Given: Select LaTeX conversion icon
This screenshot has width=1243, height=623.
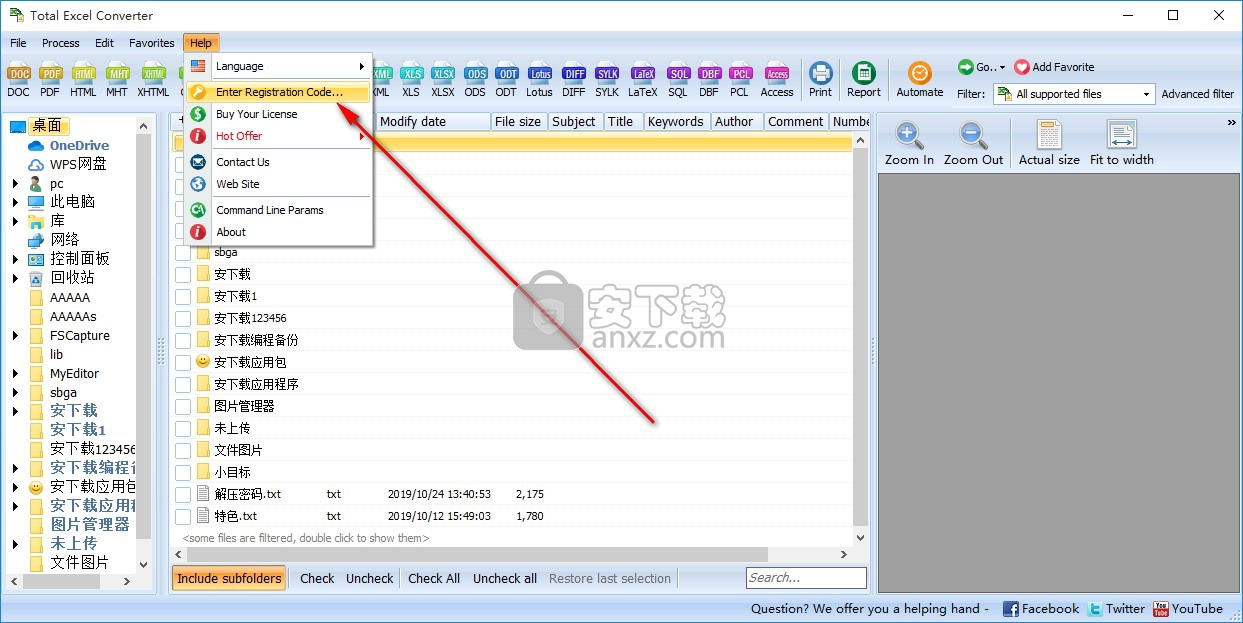Looking at the screenshot, I should coord(643,80).
